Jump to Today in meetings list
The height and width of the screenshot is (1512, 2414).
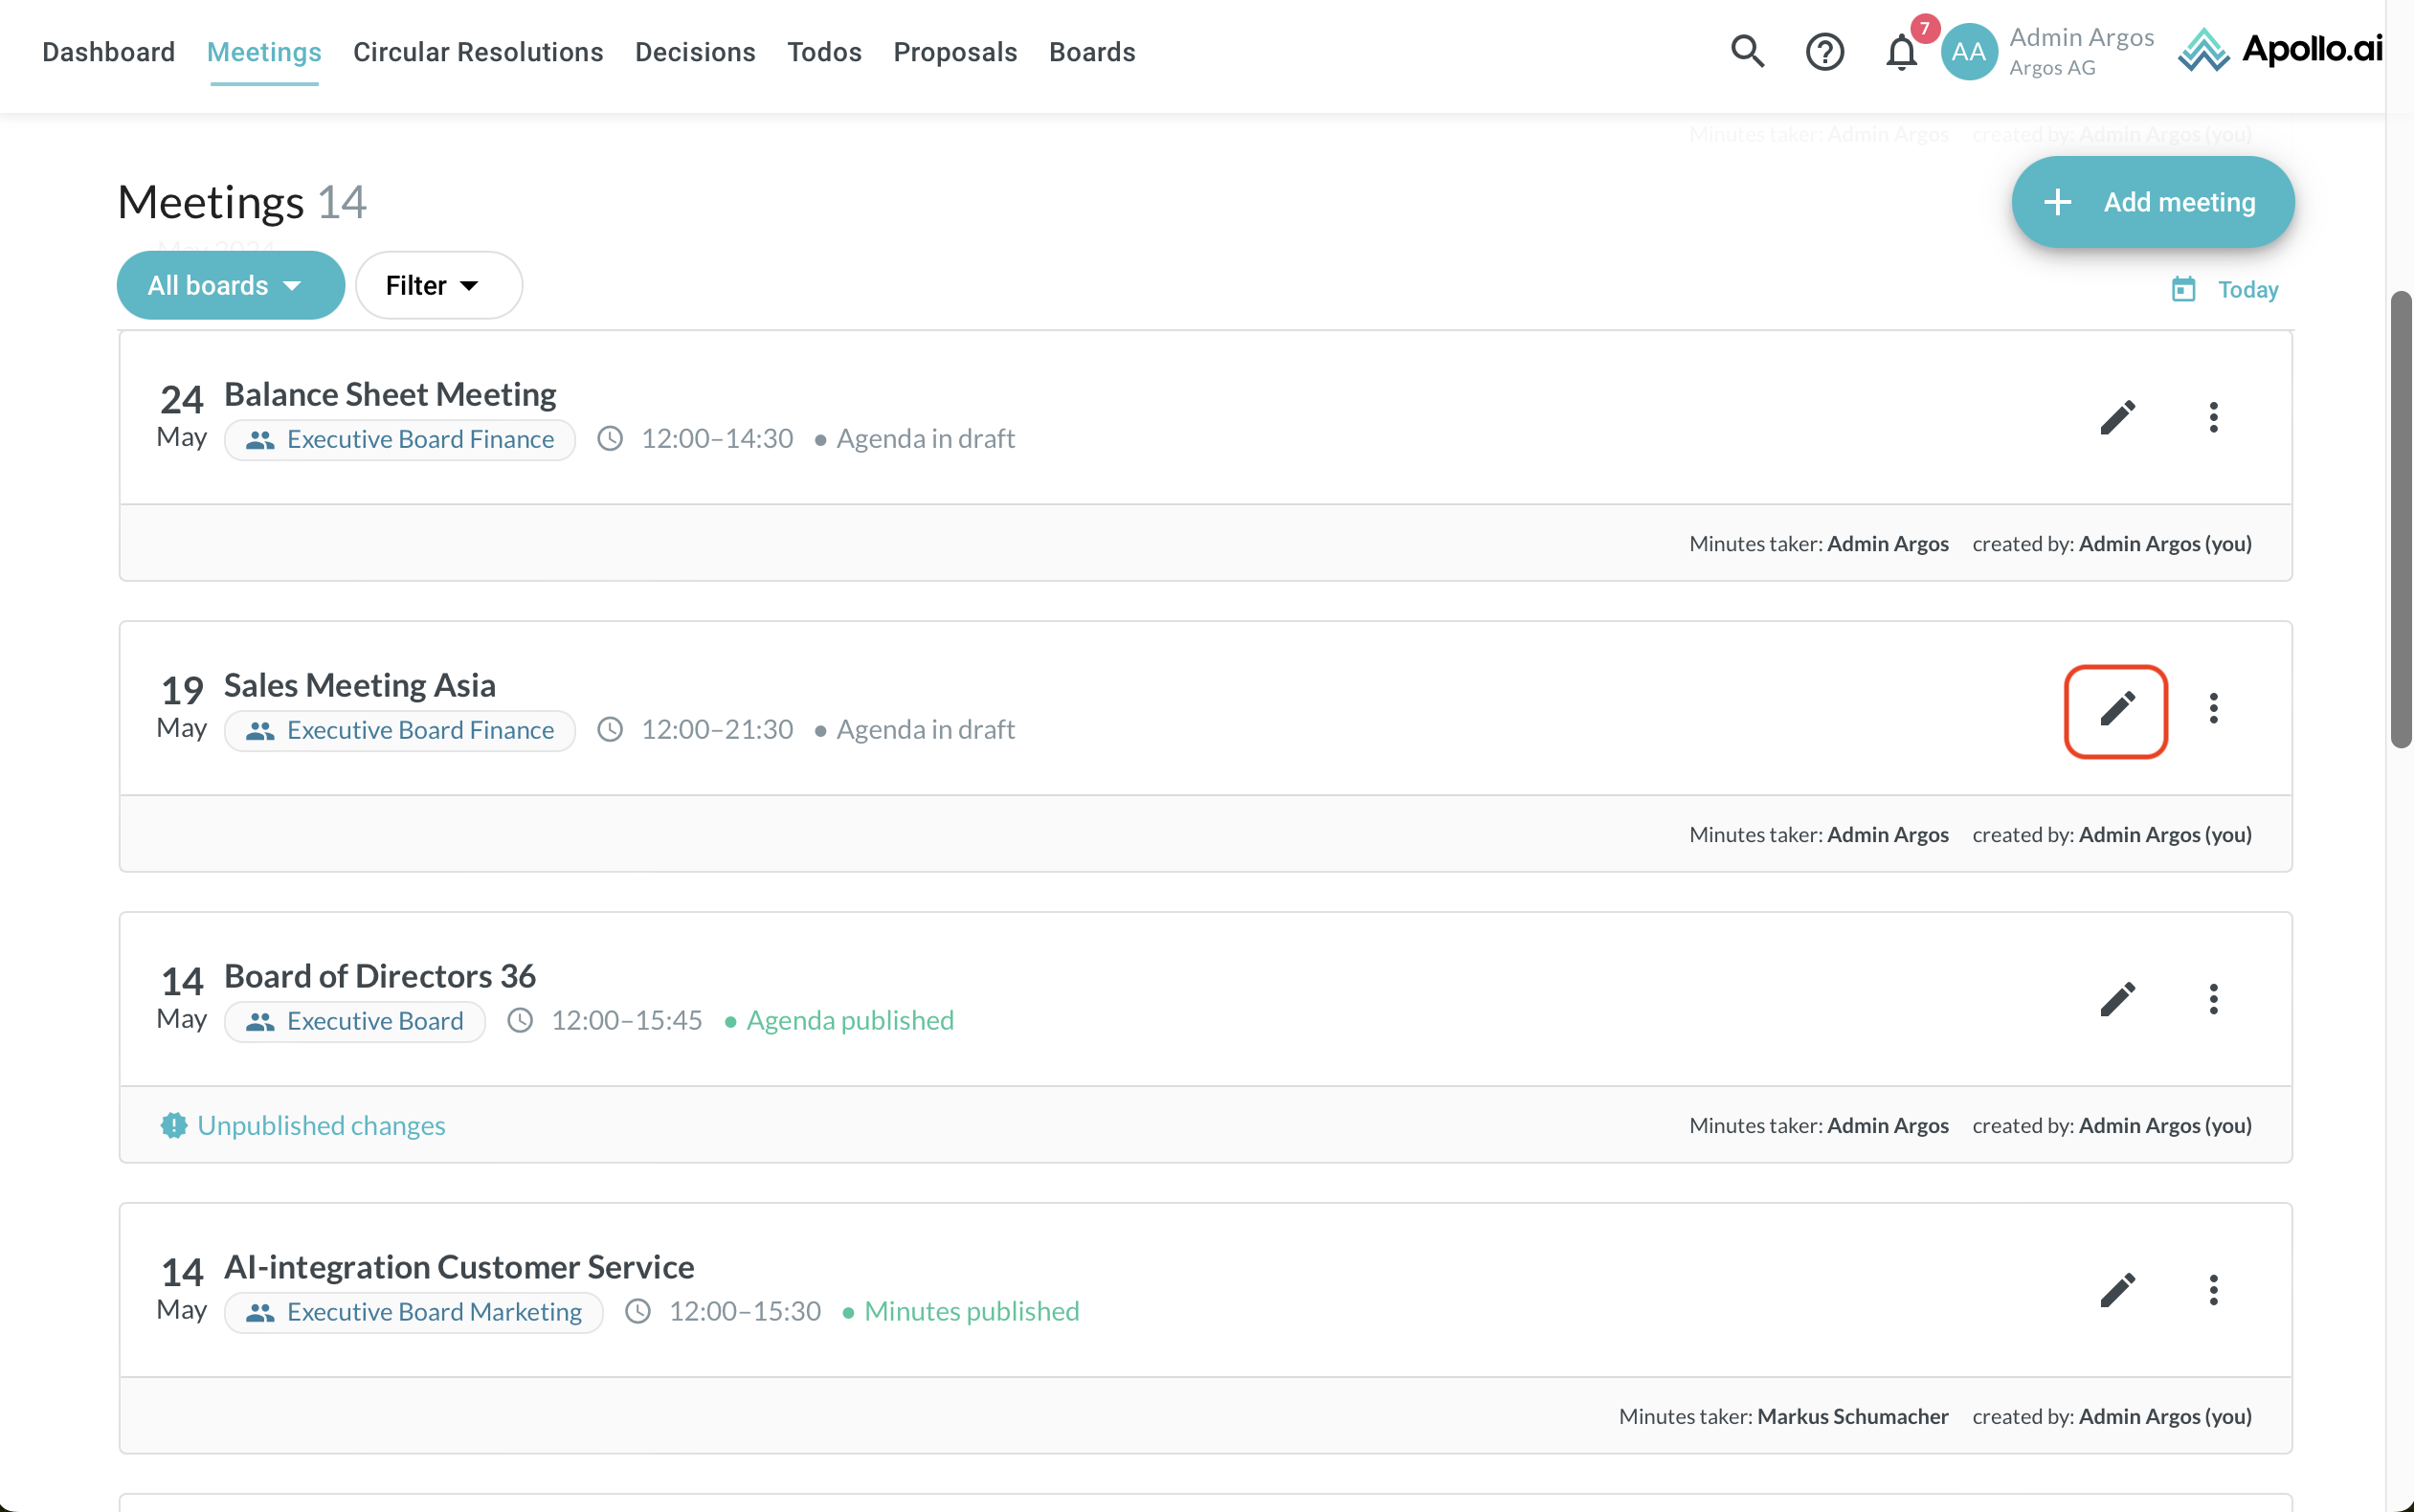(2226, 290)
